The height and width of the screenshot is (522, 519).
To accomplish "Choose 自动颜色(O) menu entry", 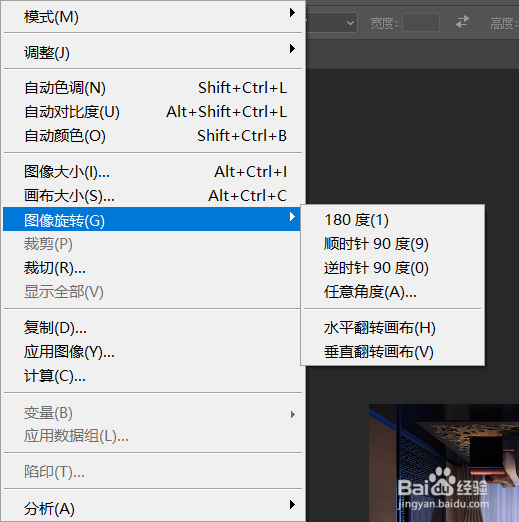I will (x=153, y=136).
